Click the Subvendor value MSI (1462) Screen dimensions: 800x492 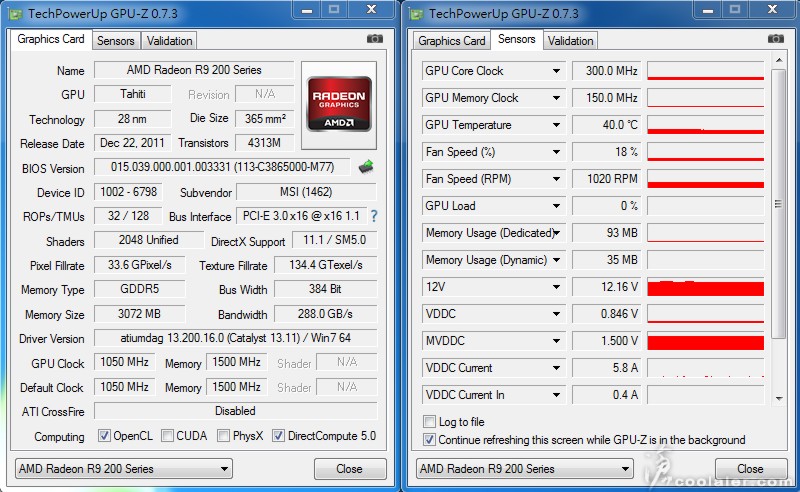306,192
